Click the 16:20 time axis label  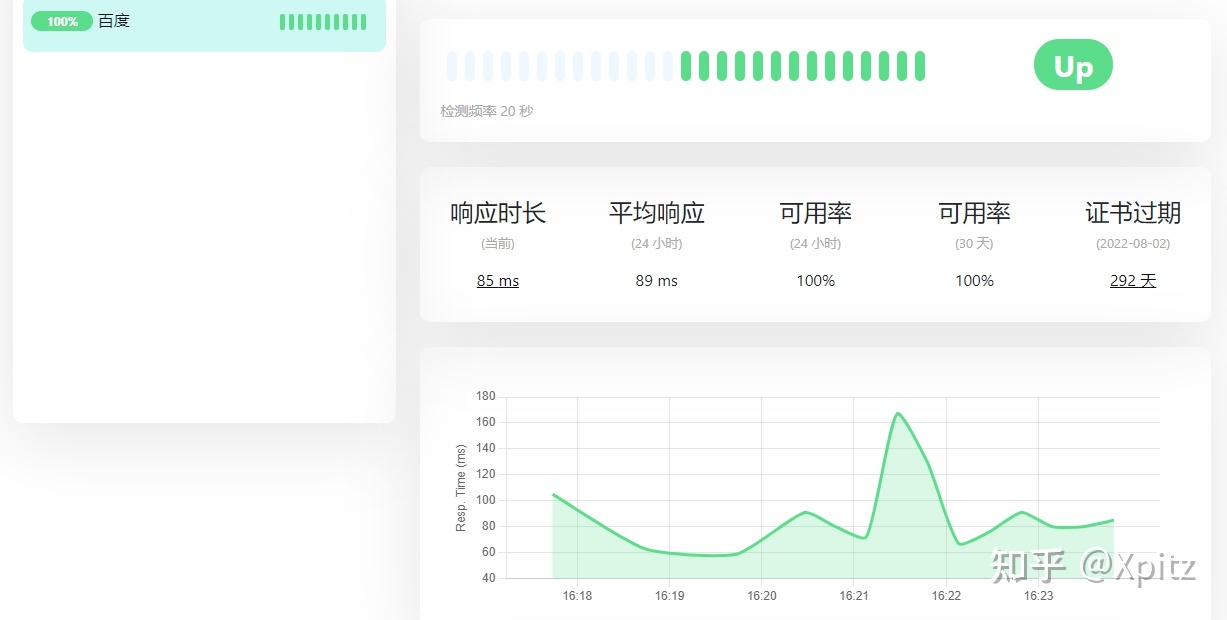762,596
